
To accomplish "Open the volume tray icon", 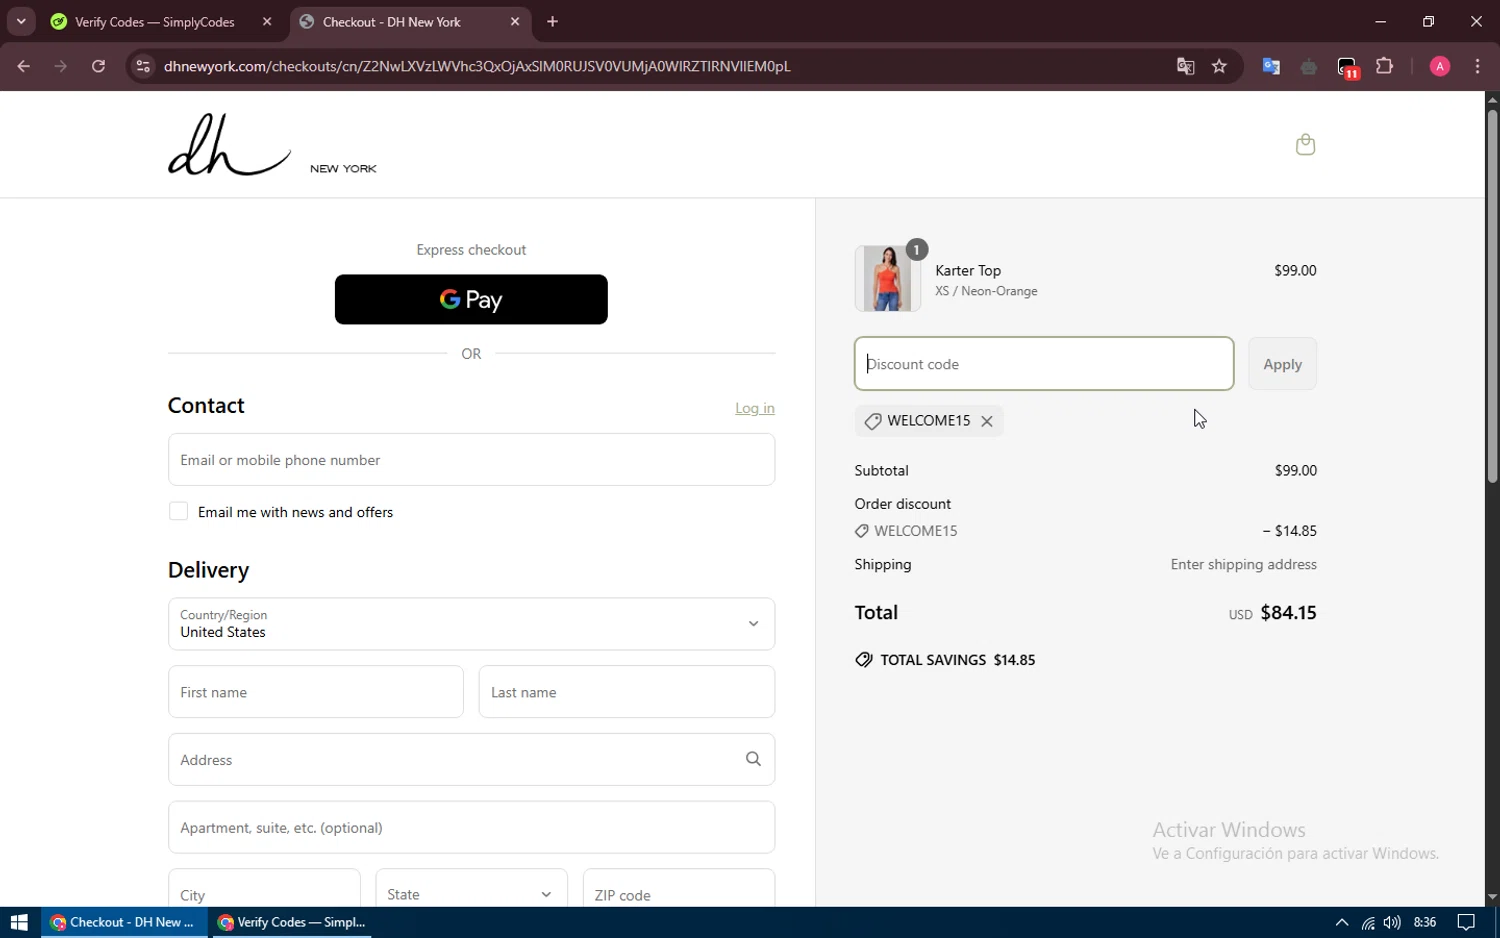I will (x=1392, y=923).
